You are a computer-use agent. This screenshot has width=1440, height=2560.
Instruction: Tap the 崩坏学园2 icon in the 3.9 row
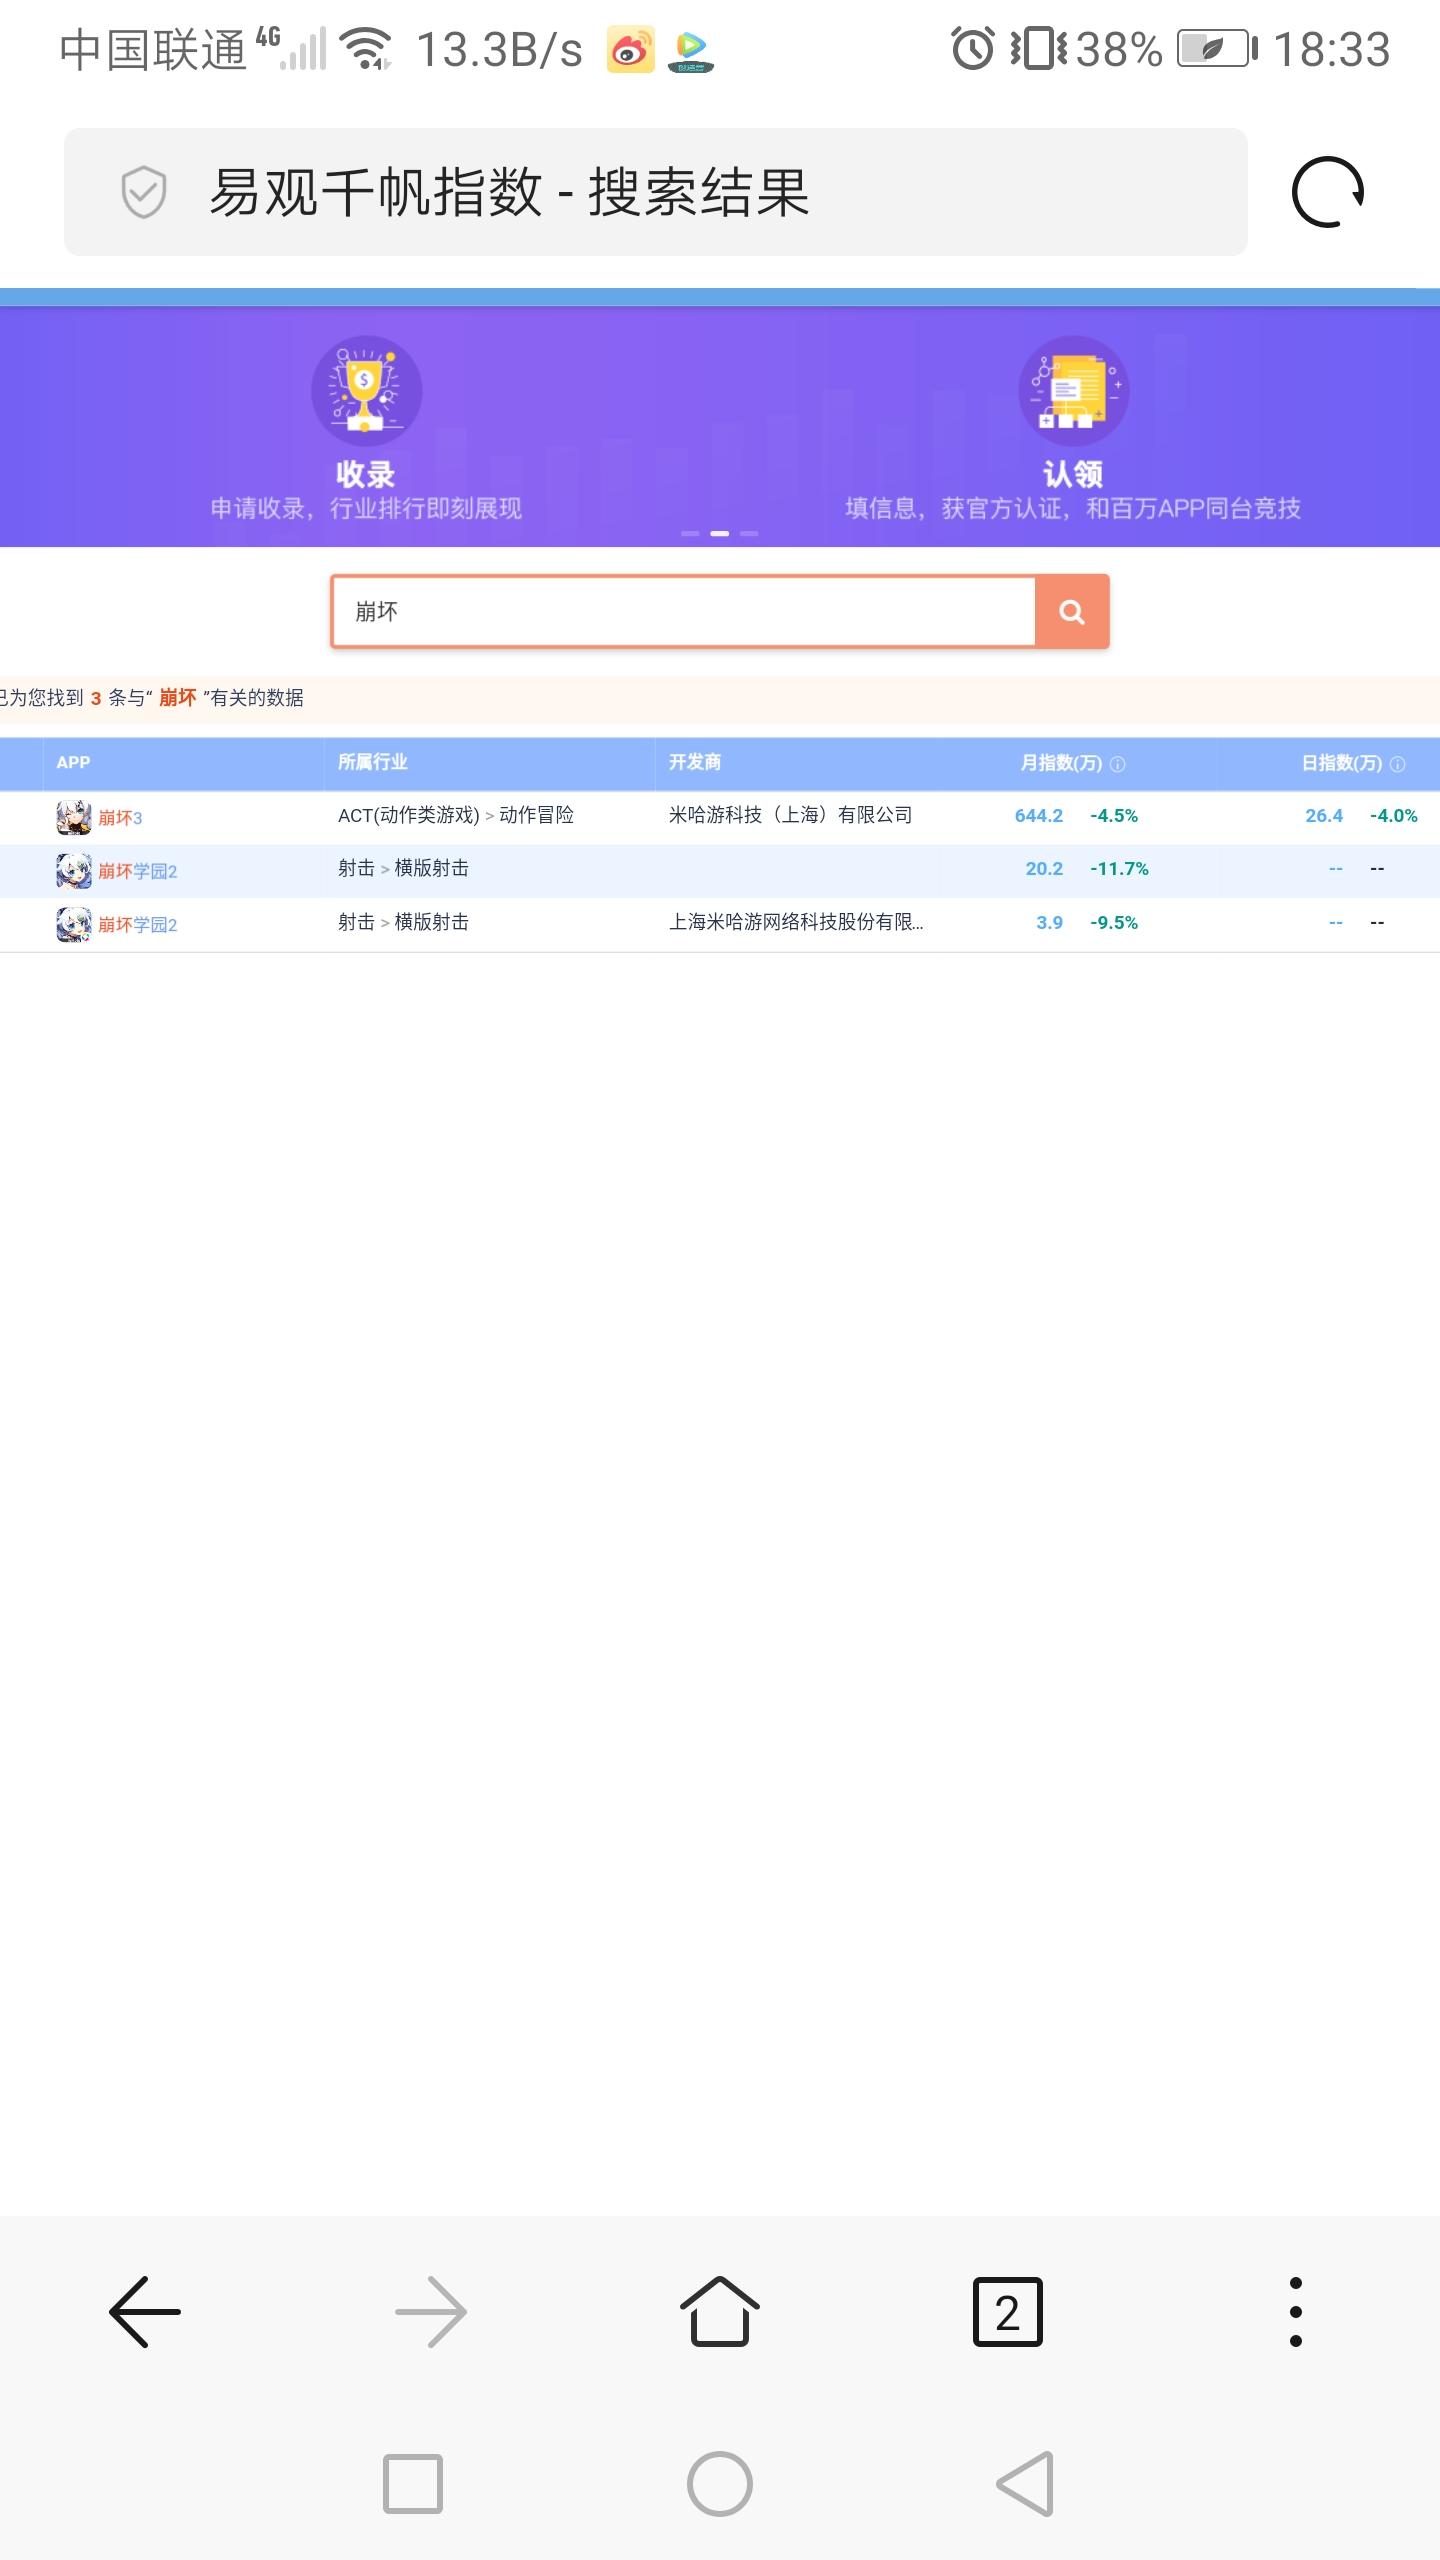74,925
